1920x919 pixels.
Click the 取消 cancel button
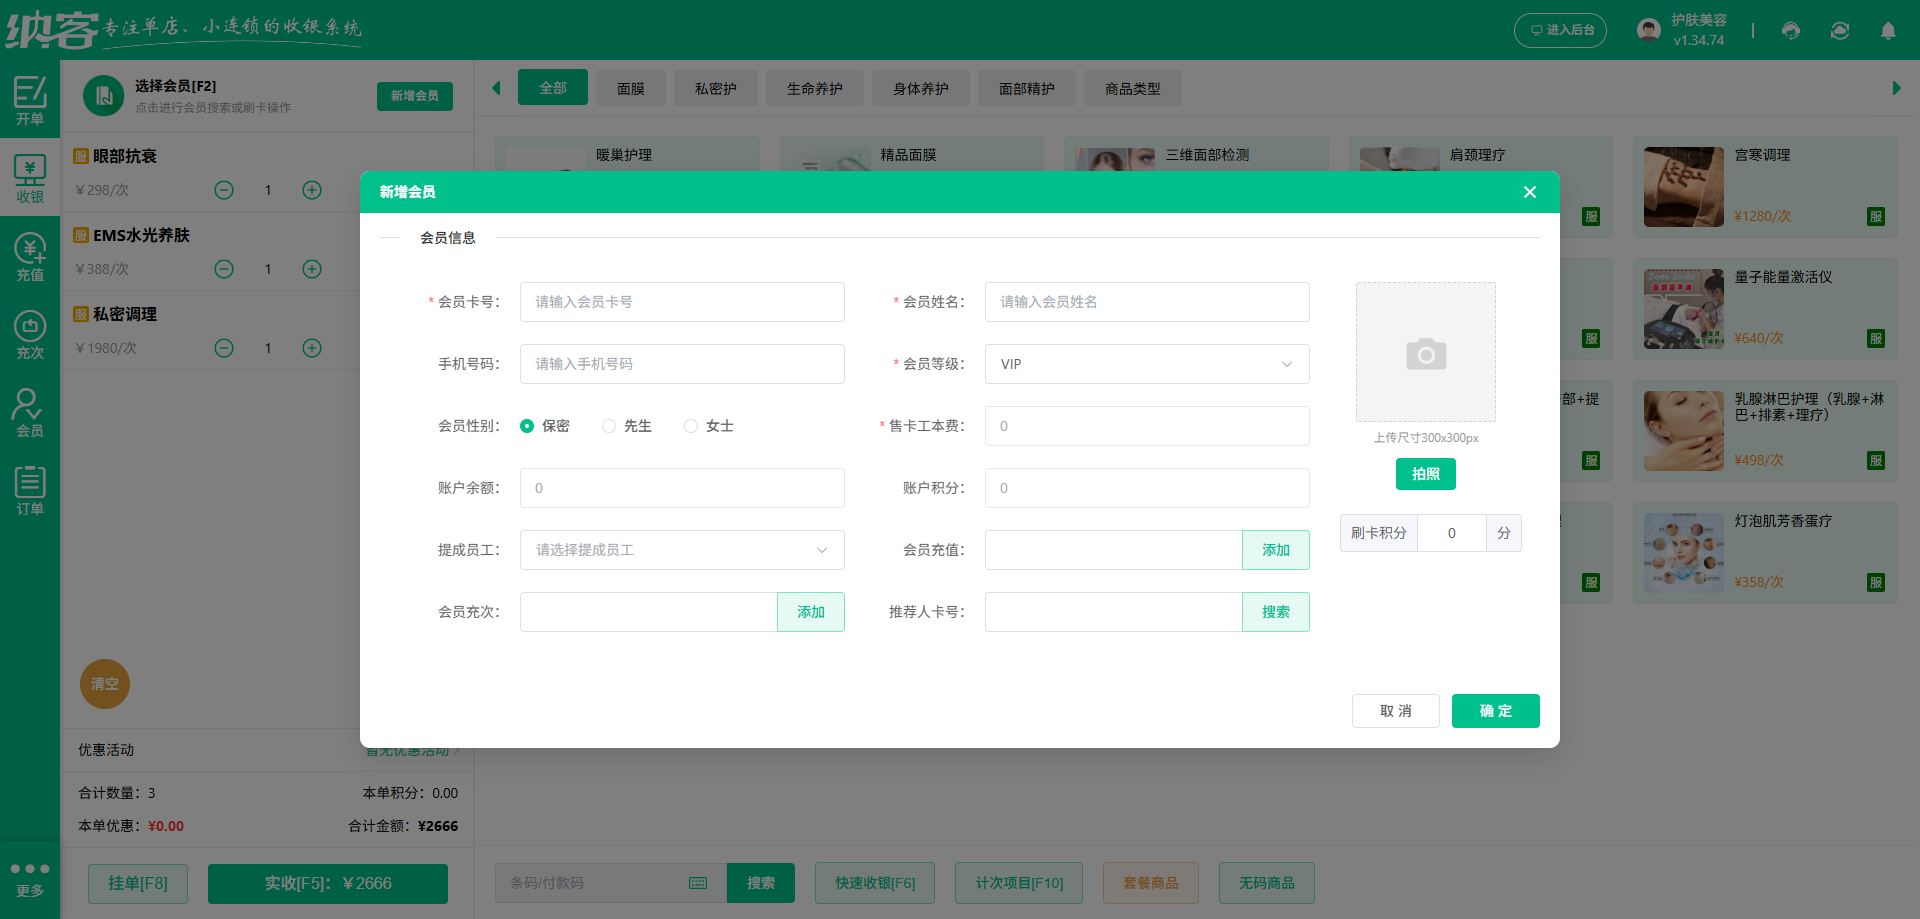click(1396, 711)
